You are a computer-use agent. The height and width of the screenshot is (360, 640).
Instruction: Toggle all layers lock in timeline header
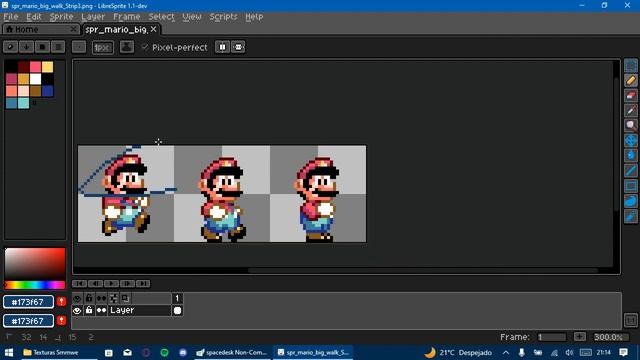coord(89,298)
